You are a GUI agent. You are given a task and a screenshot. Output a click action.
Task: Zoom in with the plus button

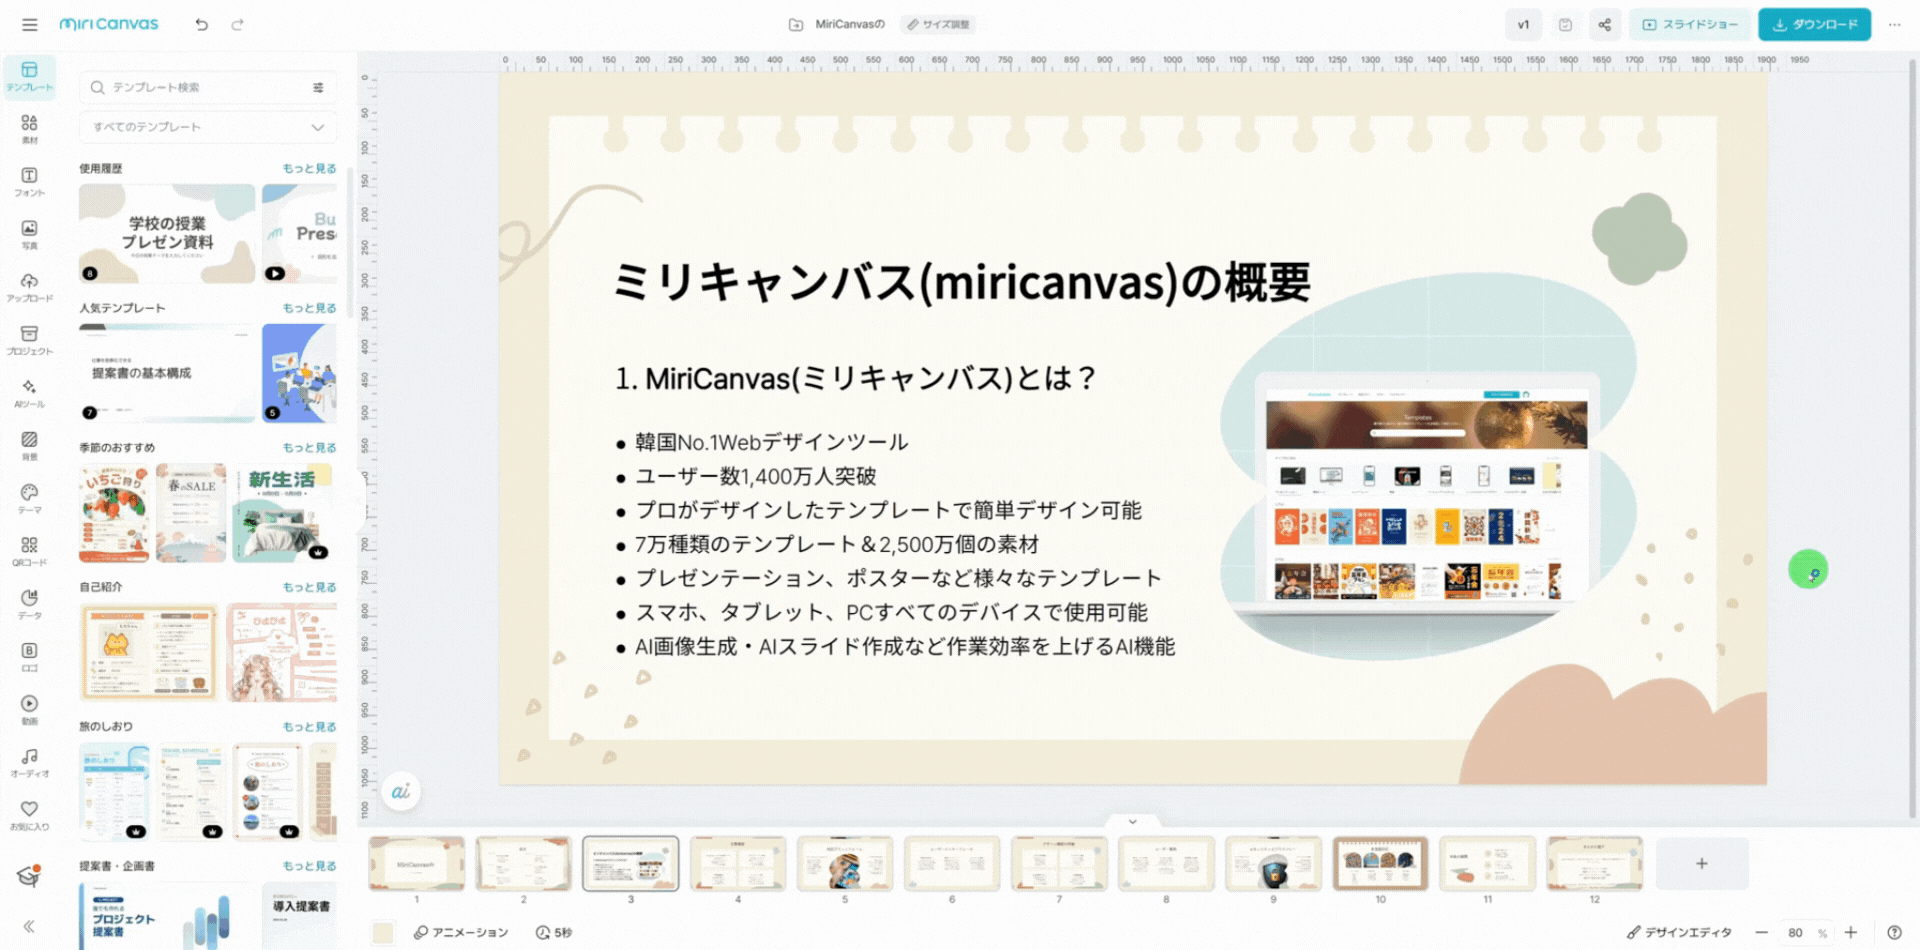tap(1851, 932)
